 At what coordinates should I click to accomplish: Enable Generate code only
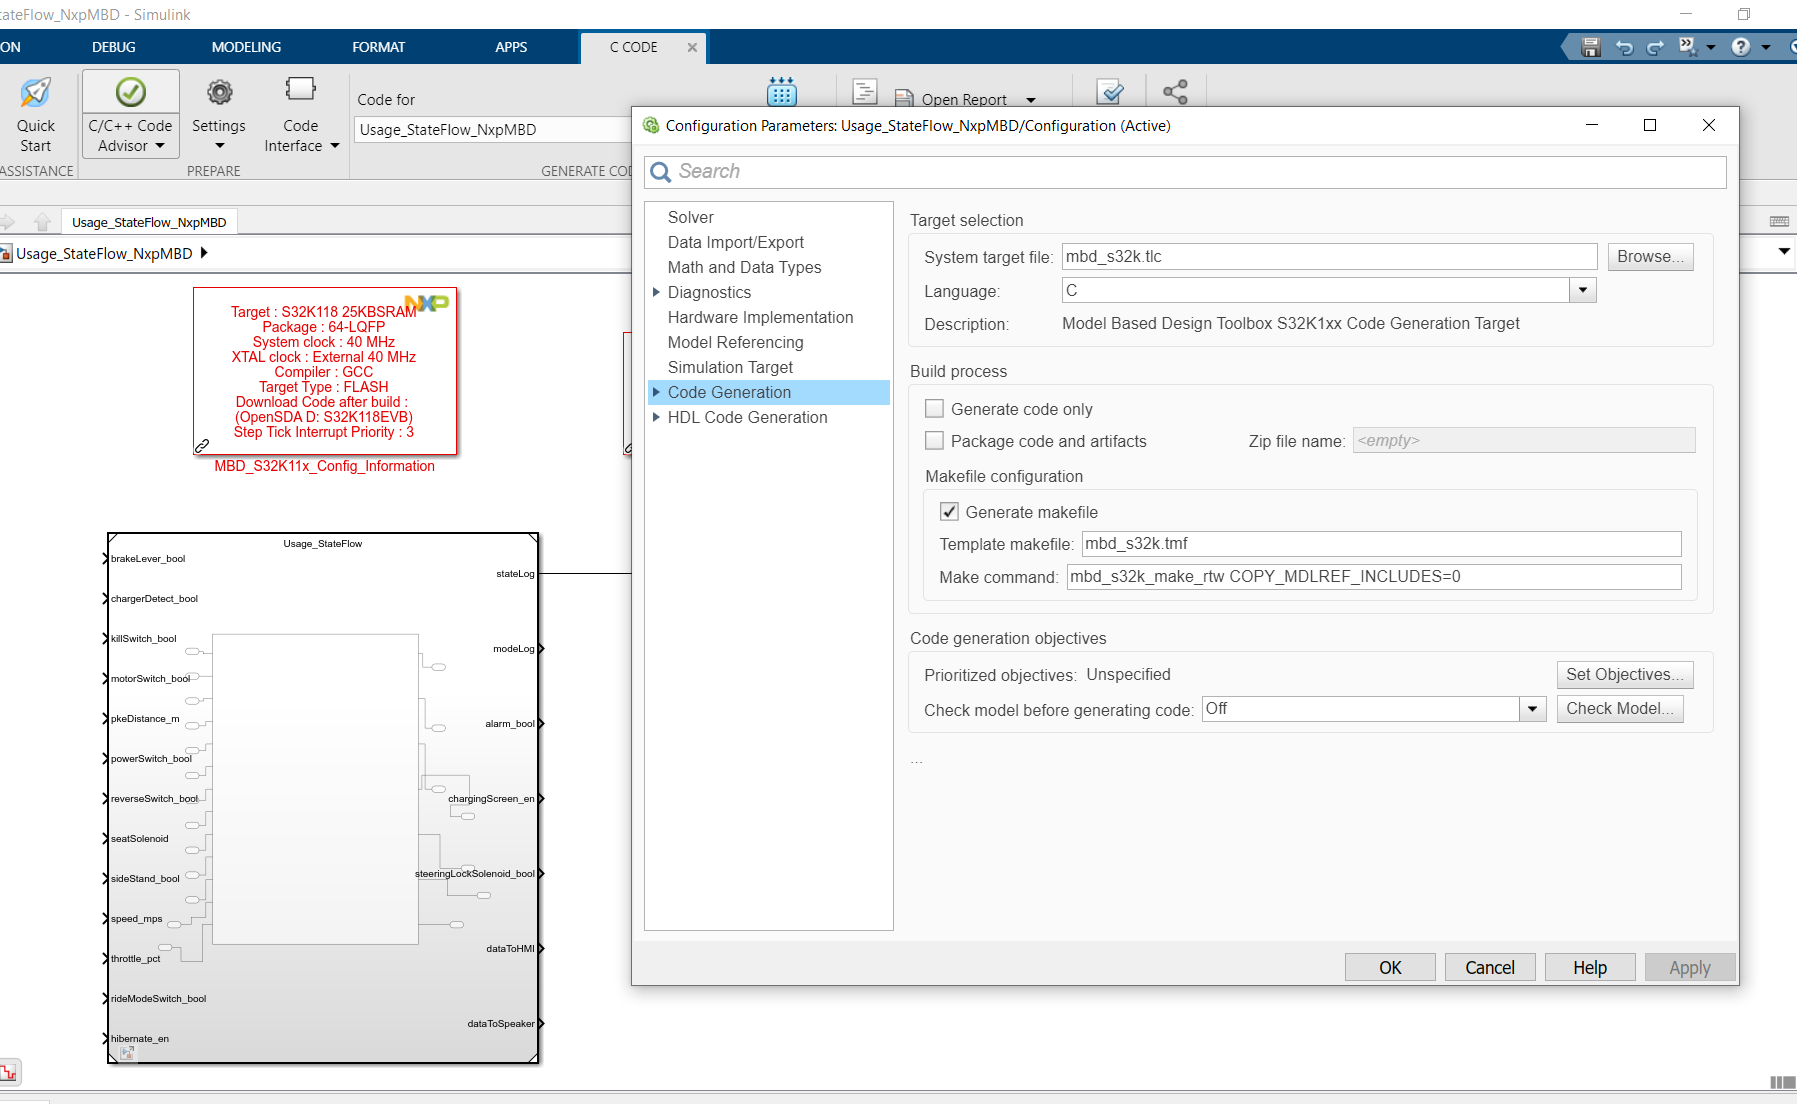point(934,408)
